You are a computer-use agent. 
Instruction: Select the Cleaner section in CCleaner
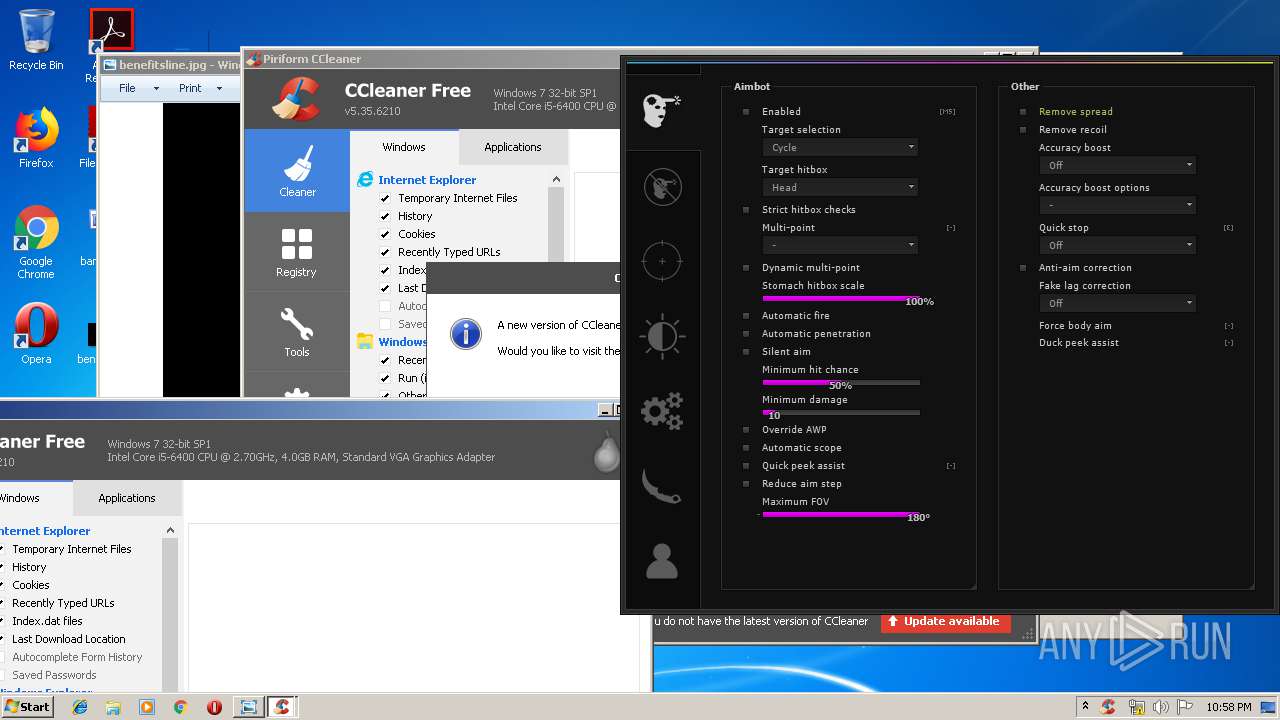(297, 170)
